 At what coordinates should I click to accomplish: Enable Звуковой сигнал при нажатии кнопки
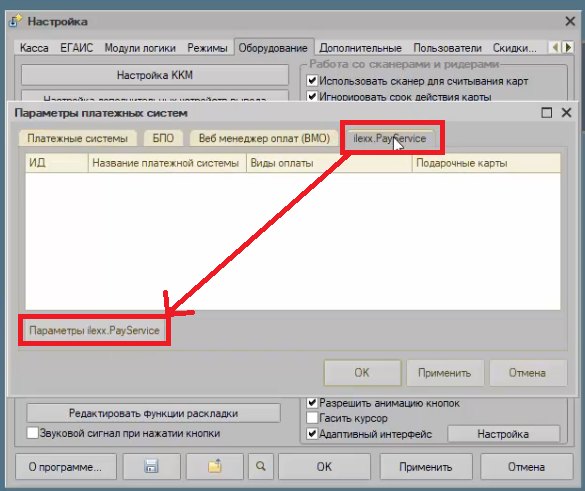pyautogui.click(x=32, y=433)
